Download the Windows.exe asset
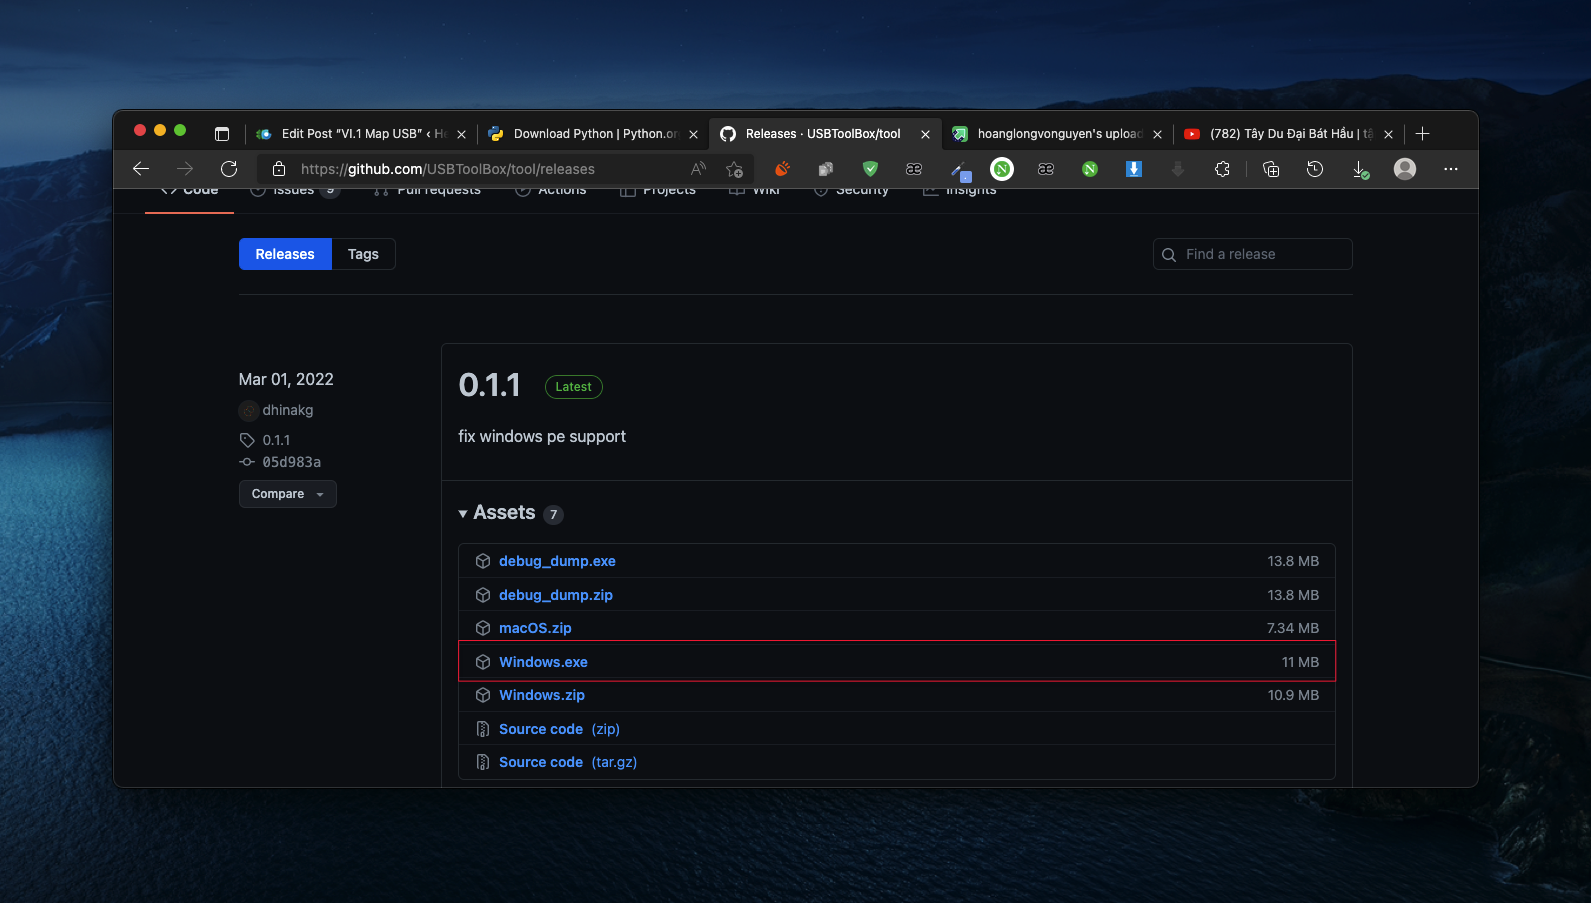1591x903 pixels. pos(543,662)
